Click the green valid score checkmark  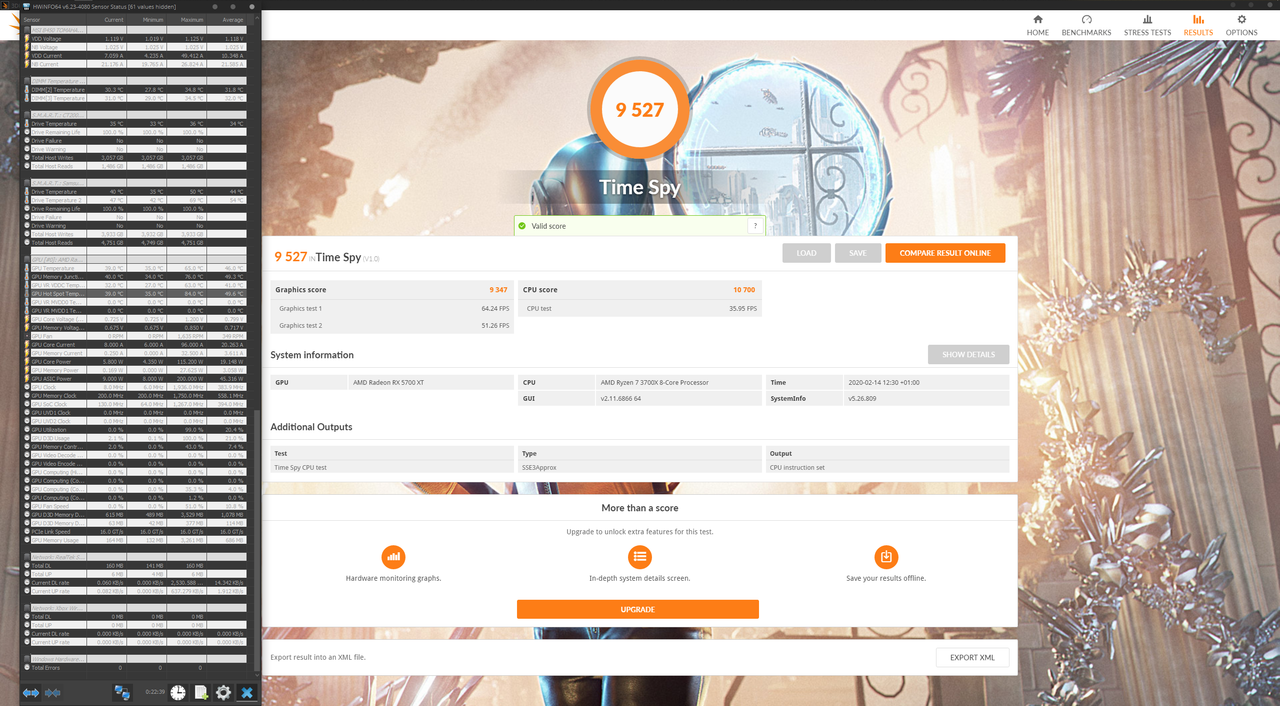tap(522, 226)
